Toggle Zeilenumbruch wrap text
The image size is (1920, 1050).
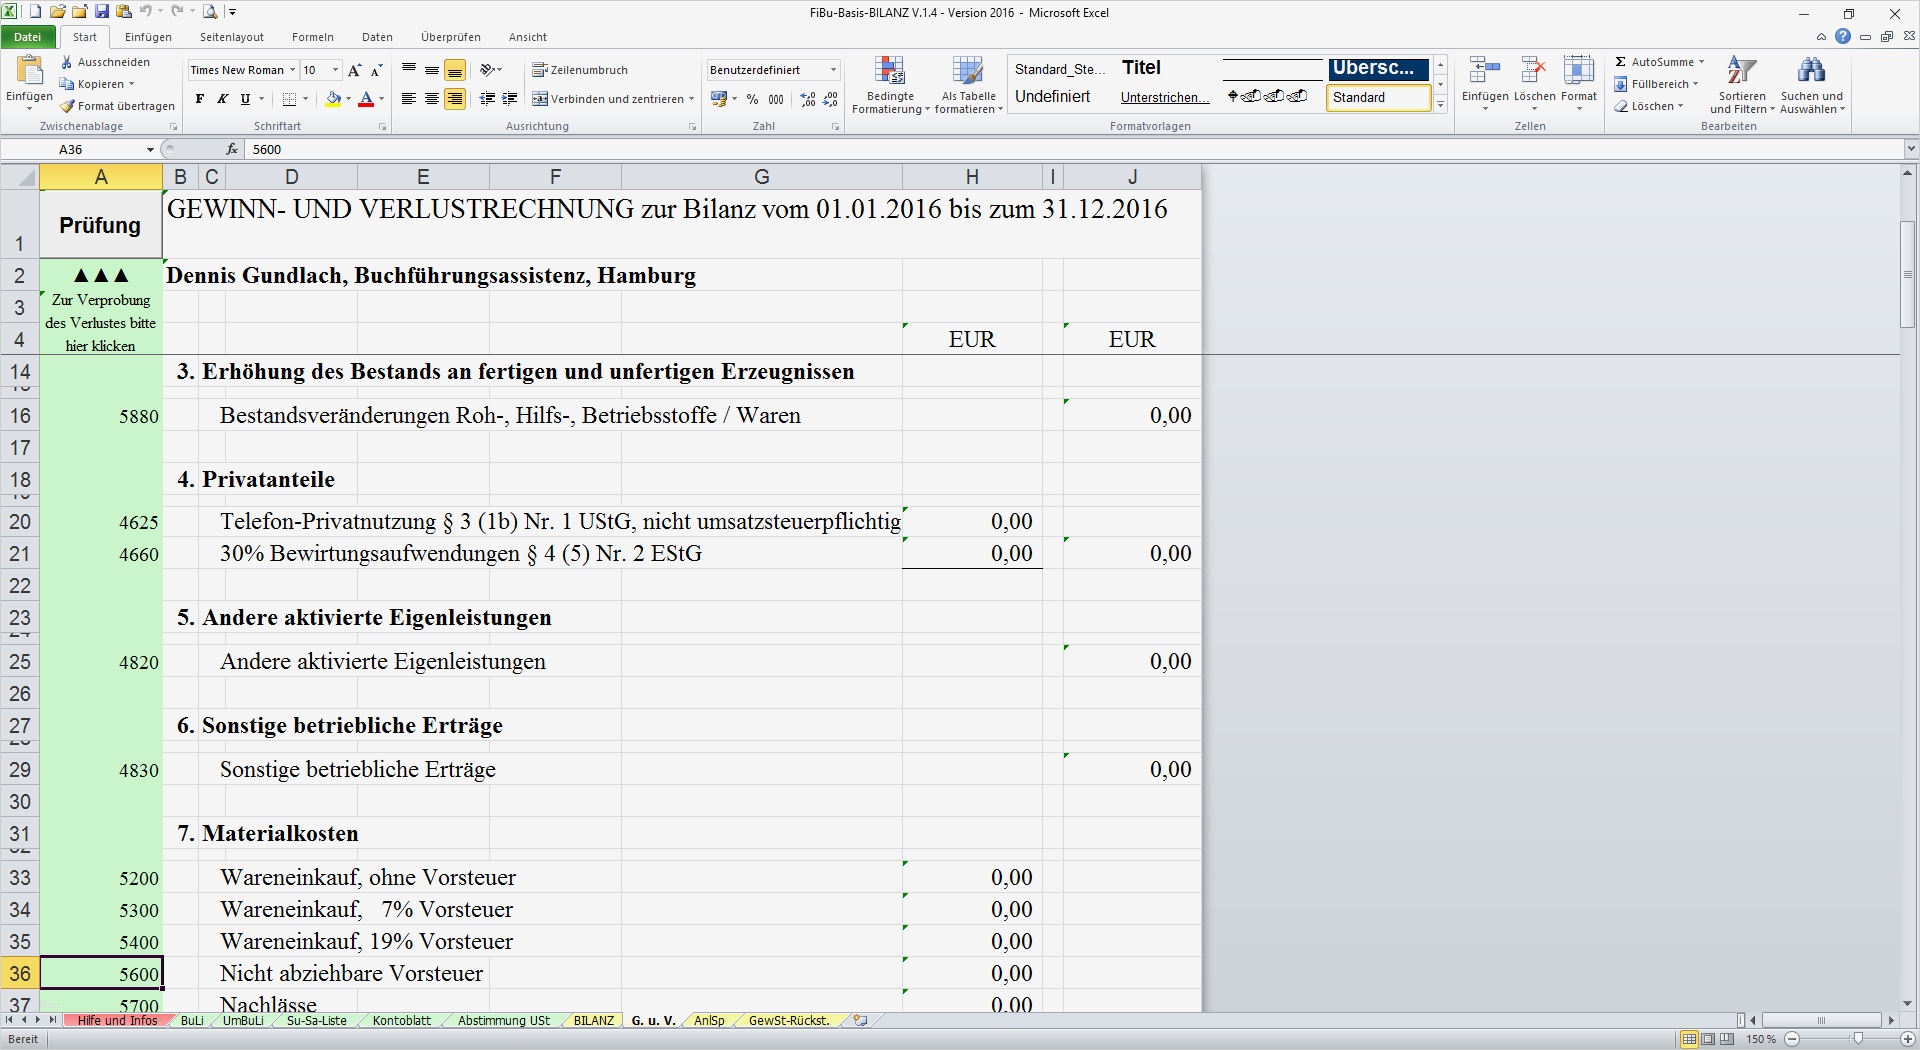pyautogui.click(x=580, y=70)
